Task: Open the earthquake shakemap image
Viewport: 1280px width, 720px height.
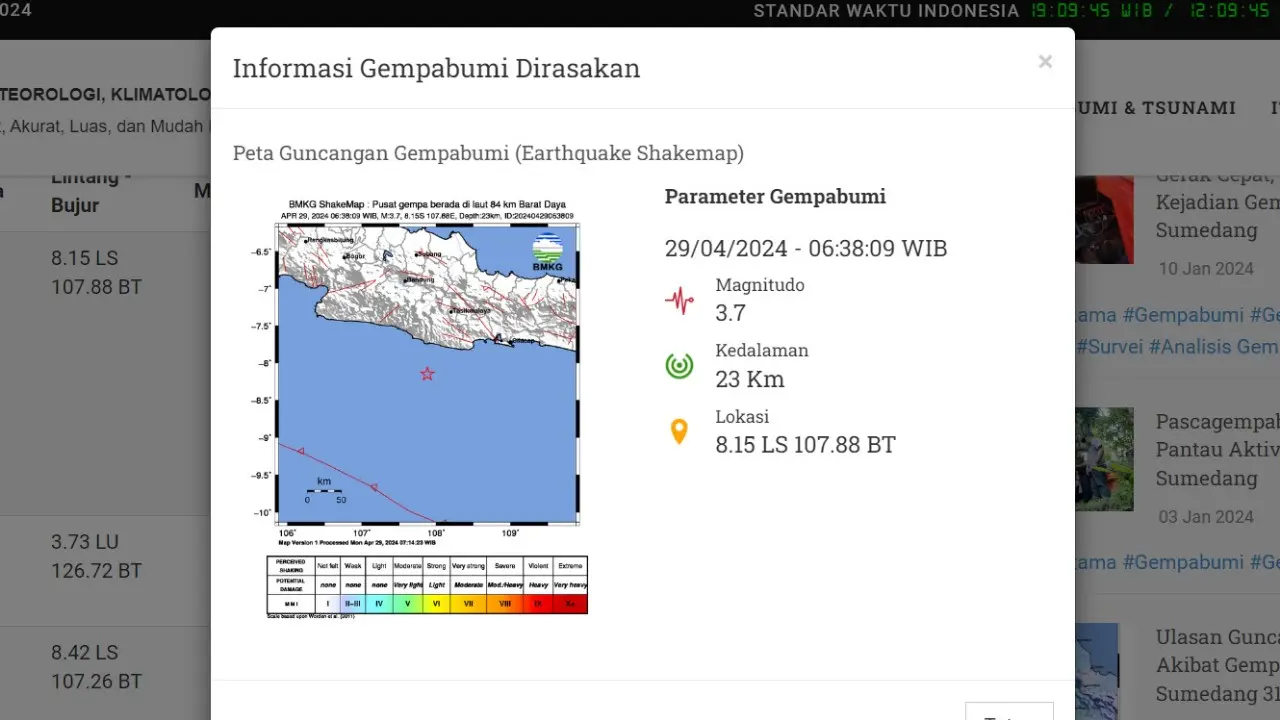Action: (x=418, y=407)
